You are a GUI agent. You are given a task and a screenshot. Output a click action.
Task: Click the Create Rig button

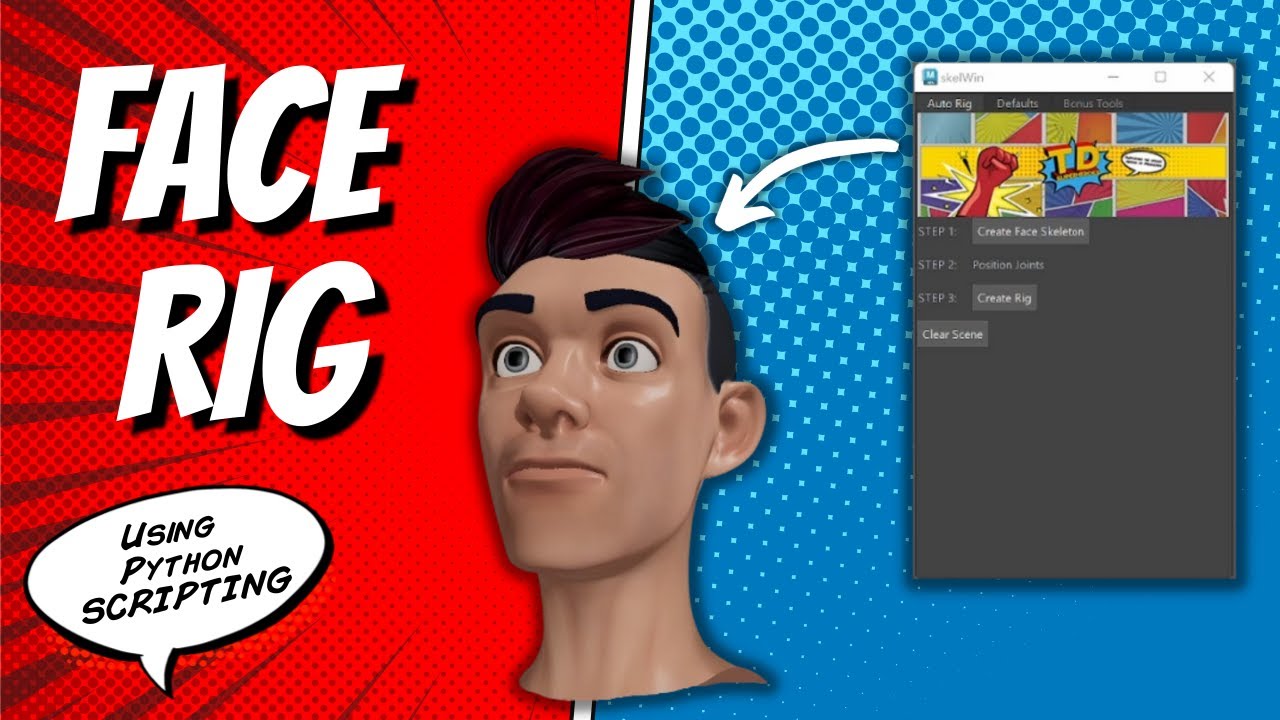coord(1004,298)
